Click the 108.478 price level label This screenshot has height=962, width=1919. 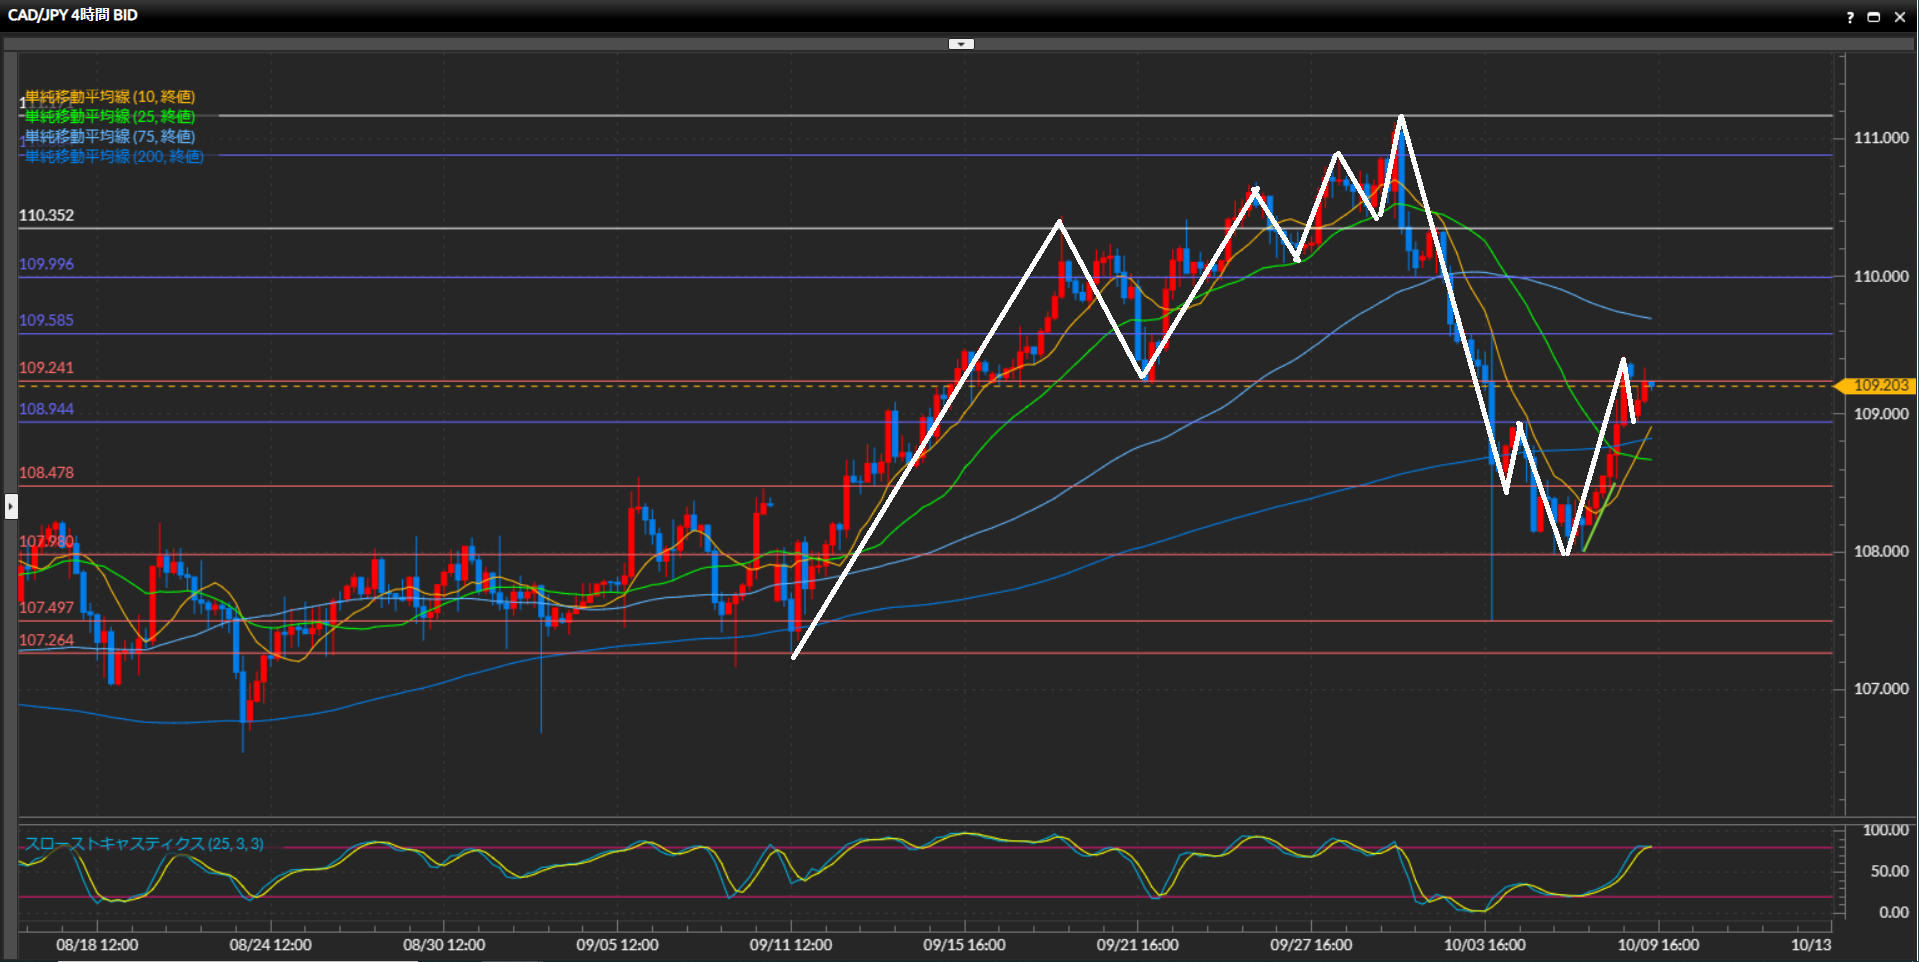point(46,473)
